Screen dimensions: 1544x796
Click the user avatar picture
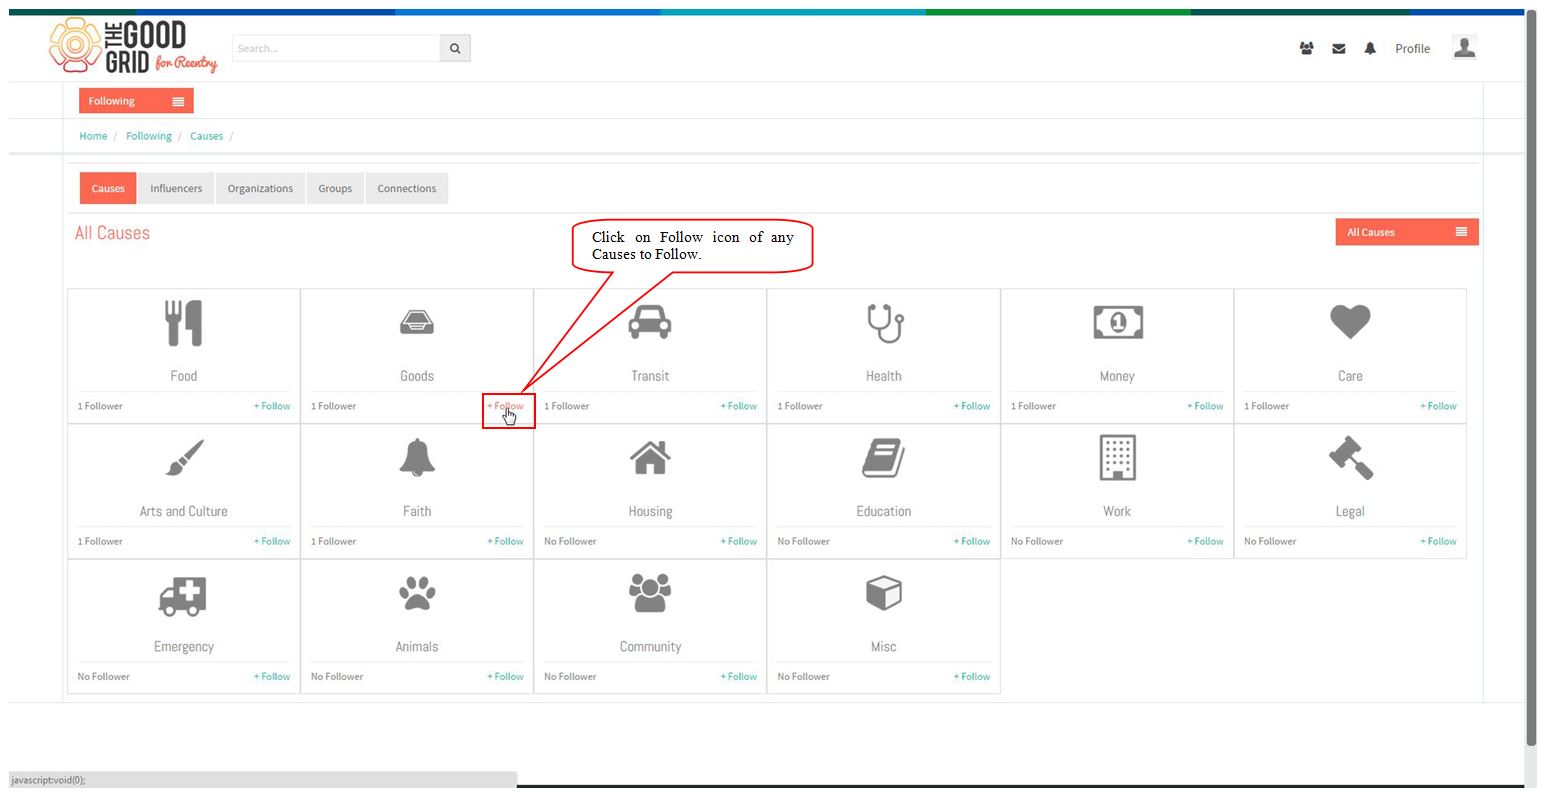1464,47
